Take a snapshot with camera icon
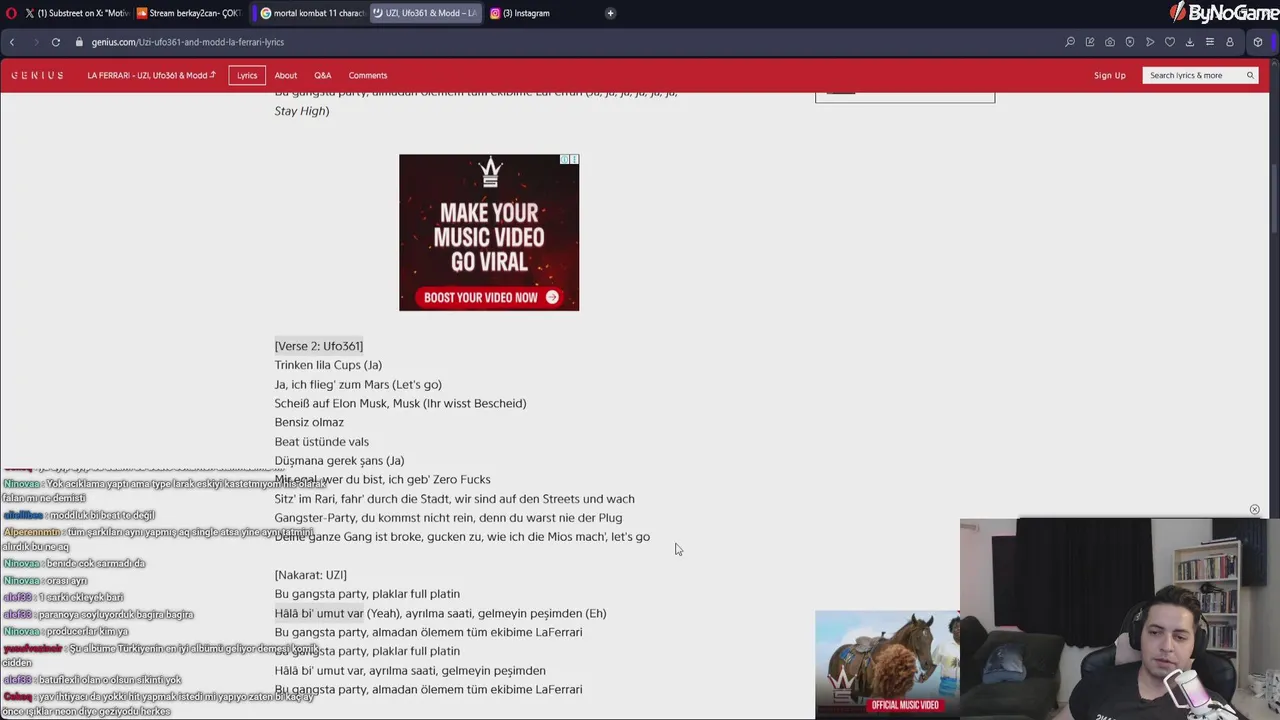This screenshot has height=720, width=1280. click(1110, 42)
